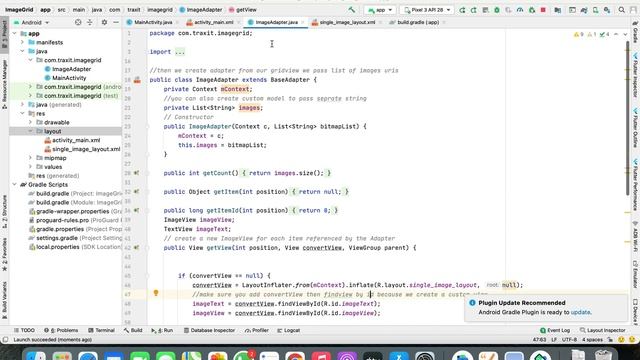Open the Database Inspector tool window
The image size is (640, 360).
[x=209, y=330]
